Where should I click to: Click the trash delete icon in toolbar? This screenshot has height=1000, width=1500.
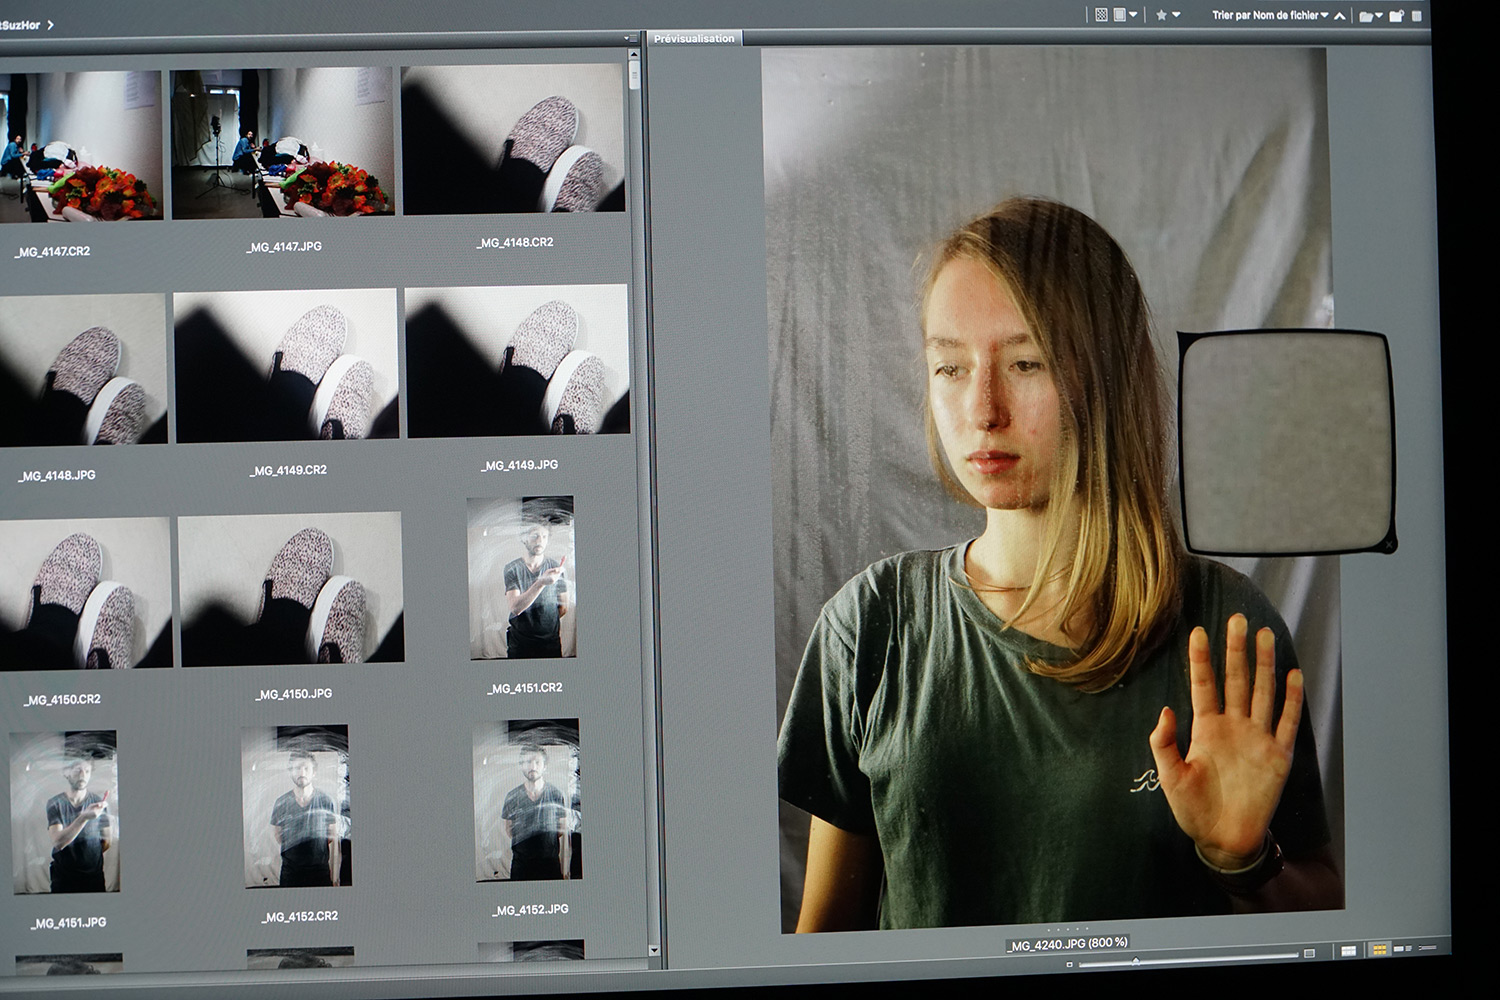pos(1416,16)
